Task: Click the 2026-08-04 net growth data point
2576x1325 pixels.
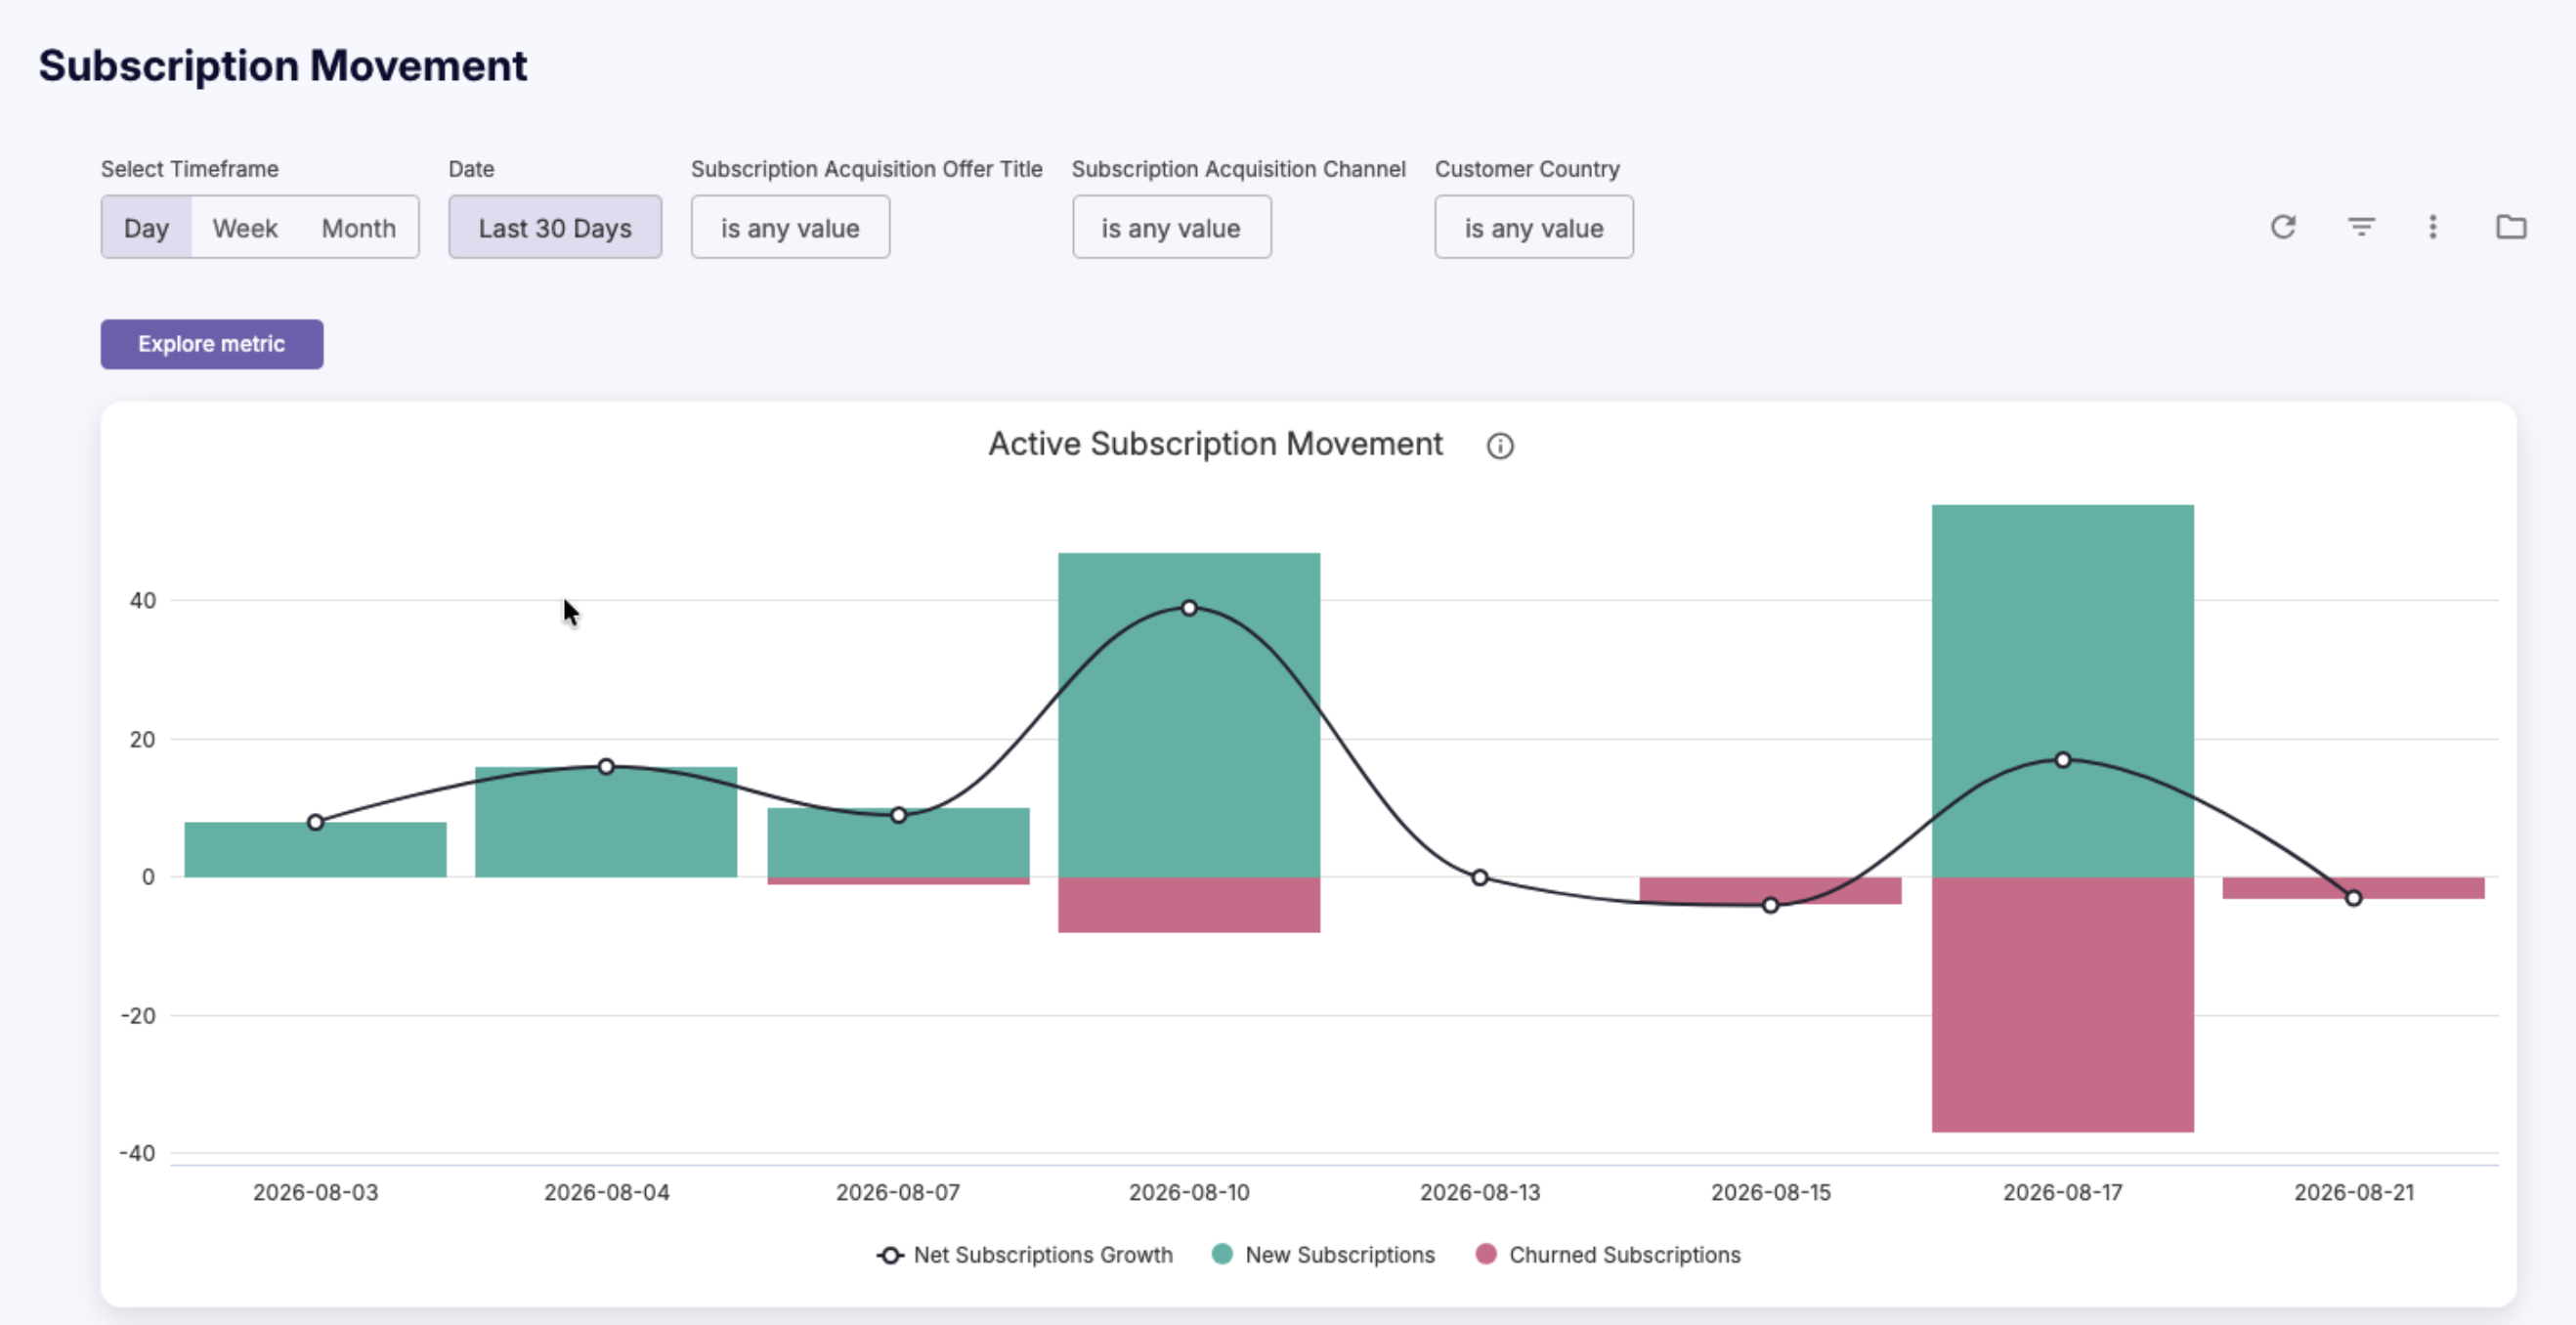Action: 606,767
